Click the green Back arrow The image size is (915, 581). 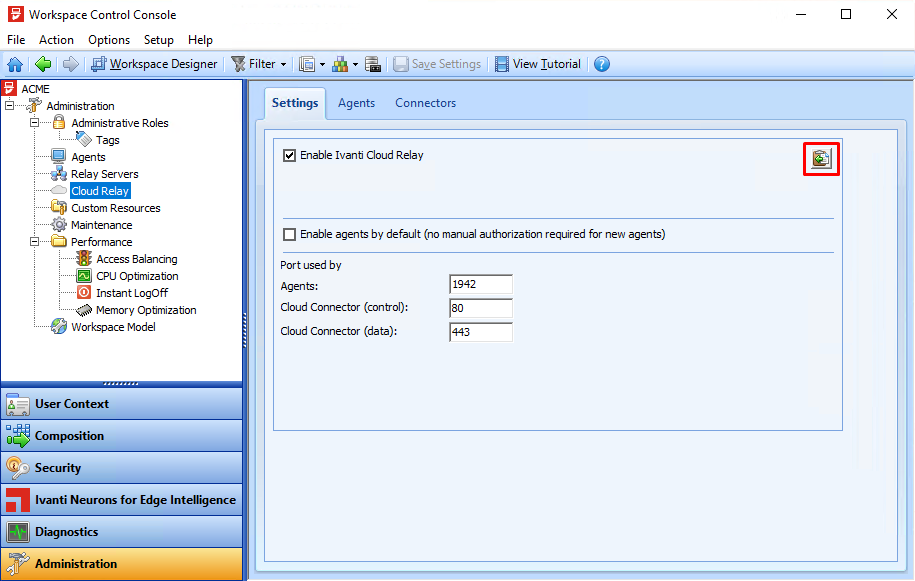pos(42,64)
